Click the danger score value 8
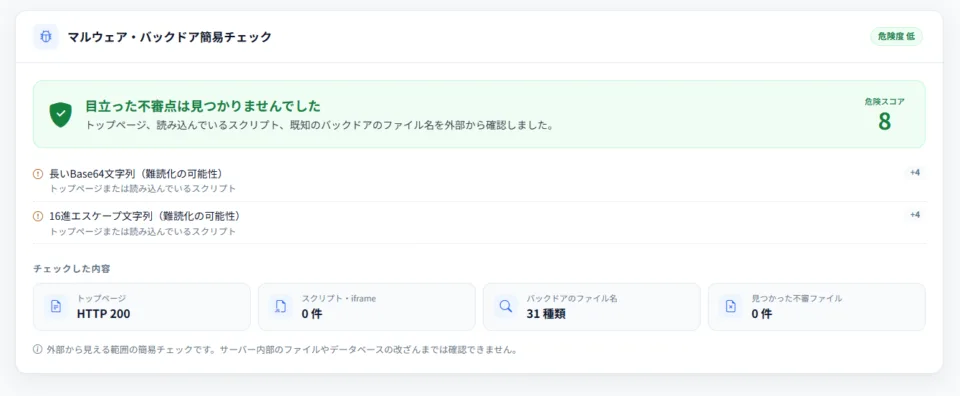Image resolution: width=960 pixels, height=396 pixels. point(885,122)
